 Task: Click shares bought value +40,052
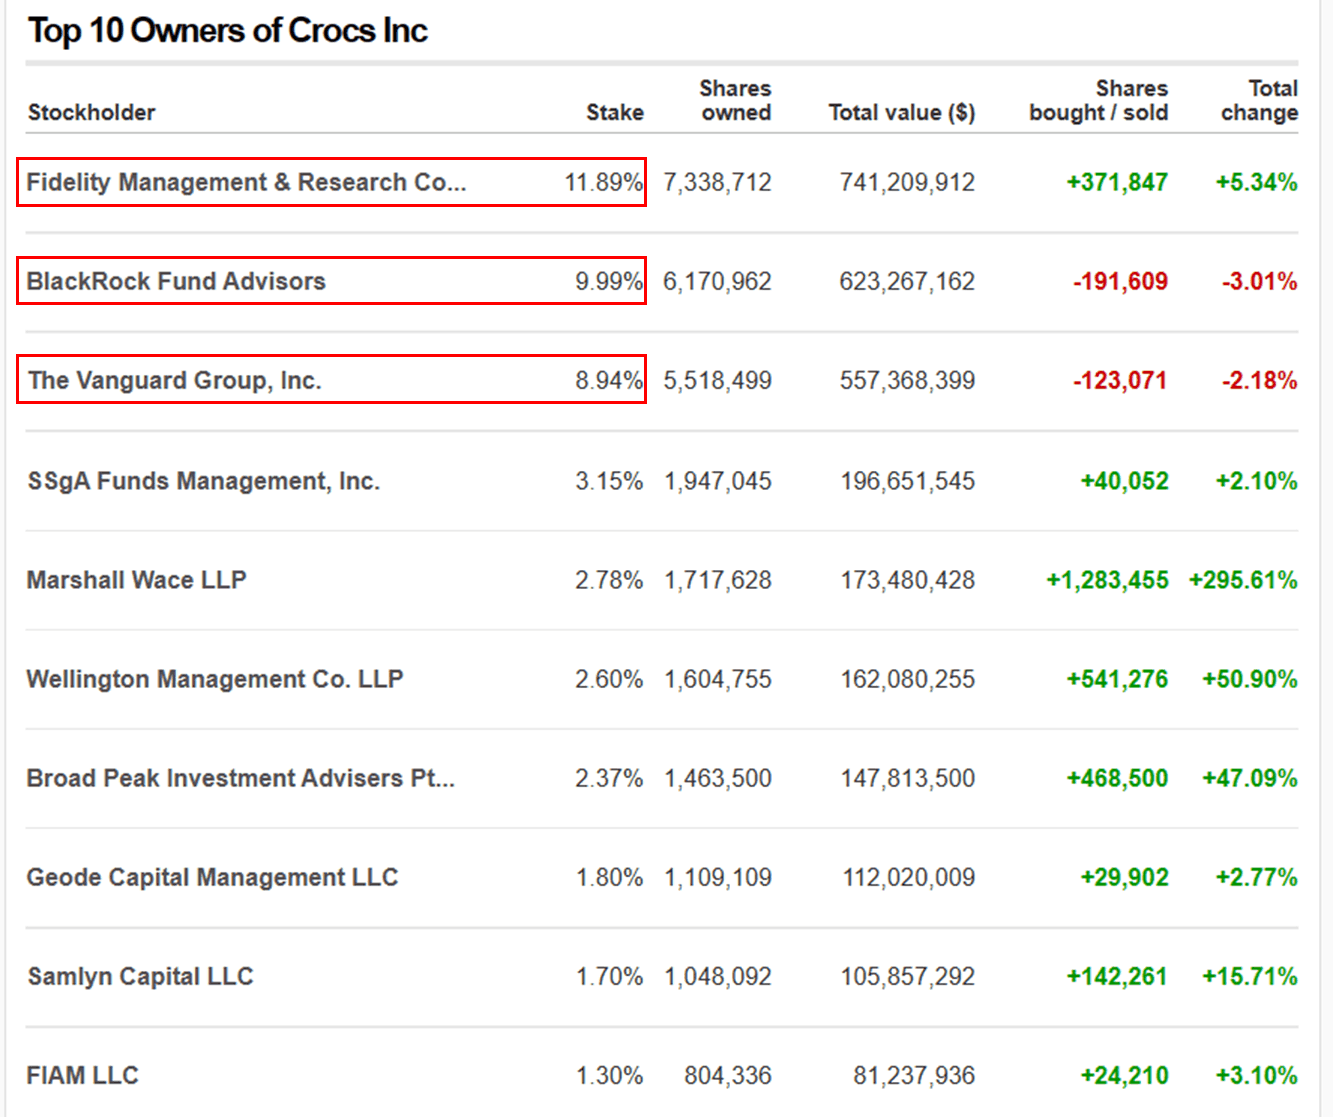pos(1124,481)
